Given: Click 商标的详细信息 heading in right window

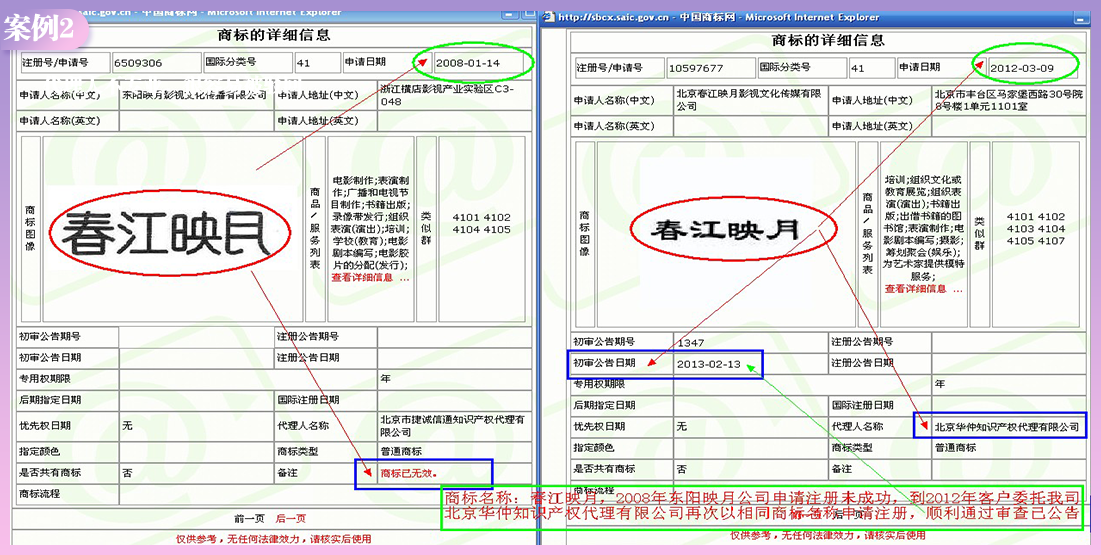Looking at the screenshot, I should pyautogui.click(x=829, y=40).
